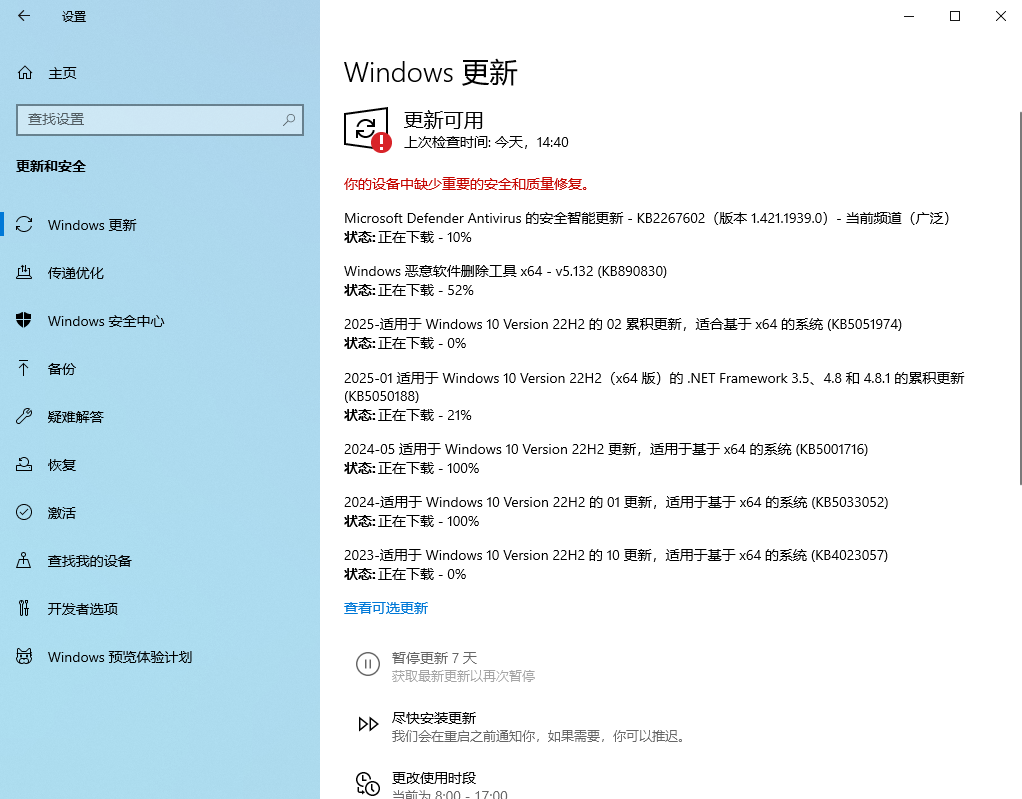Click the 获取最新更新以再次暂停 description text
The width and height of the screenshot is (1022, 799).
coord(463,676)
